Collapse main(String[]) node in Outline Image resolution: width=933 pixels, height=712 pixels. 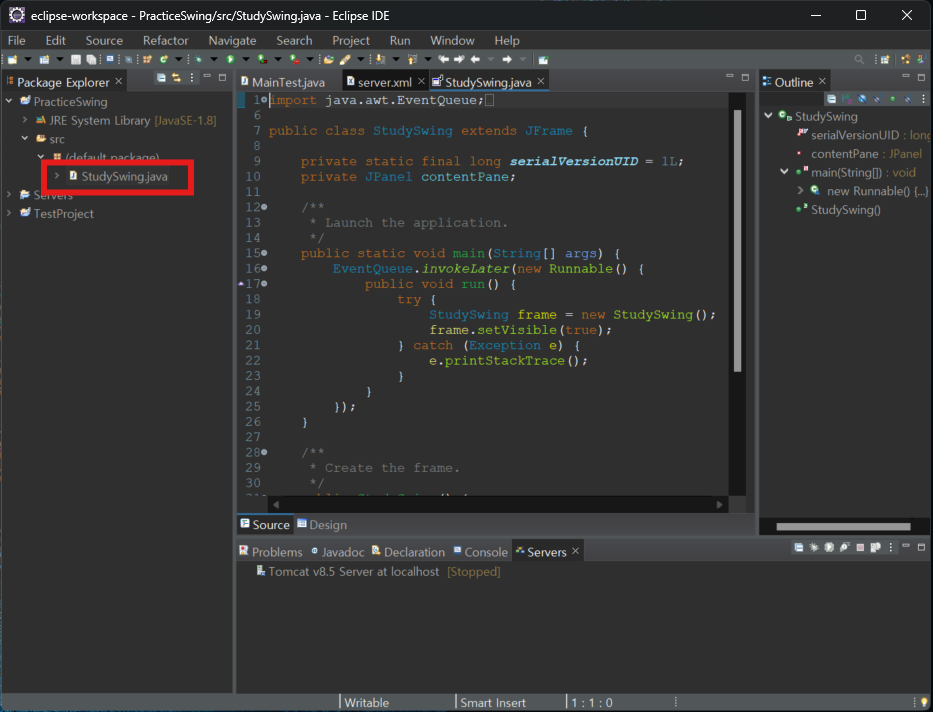(784, 172)
